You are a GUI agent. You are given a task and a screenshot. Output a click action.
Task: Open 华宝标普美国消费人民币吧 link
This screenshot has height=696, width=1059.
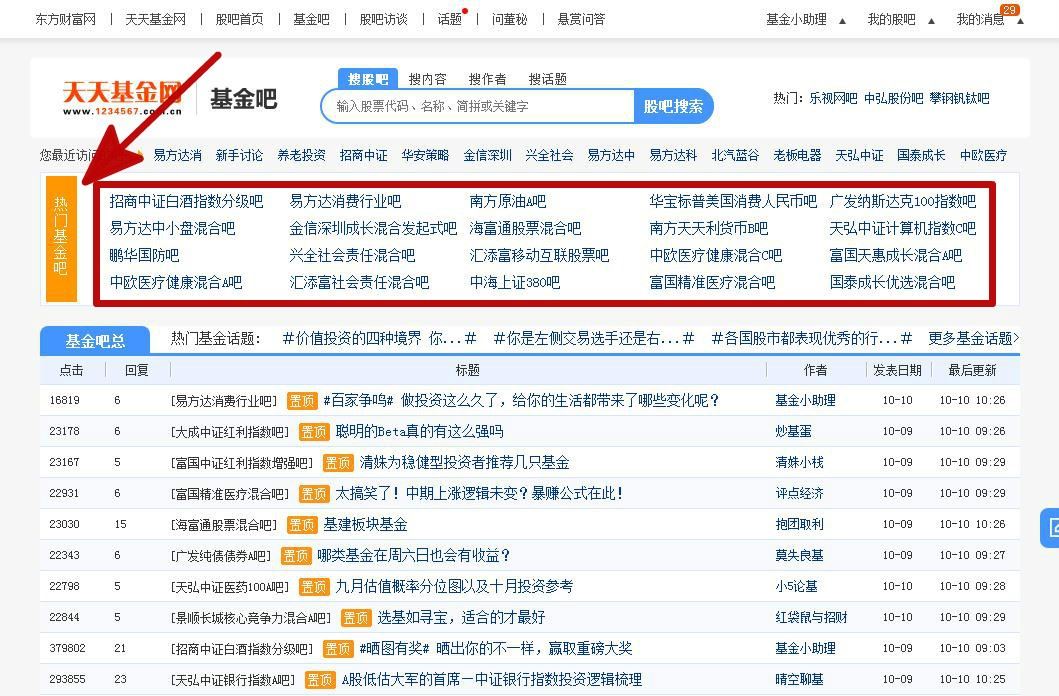[733, 201]
